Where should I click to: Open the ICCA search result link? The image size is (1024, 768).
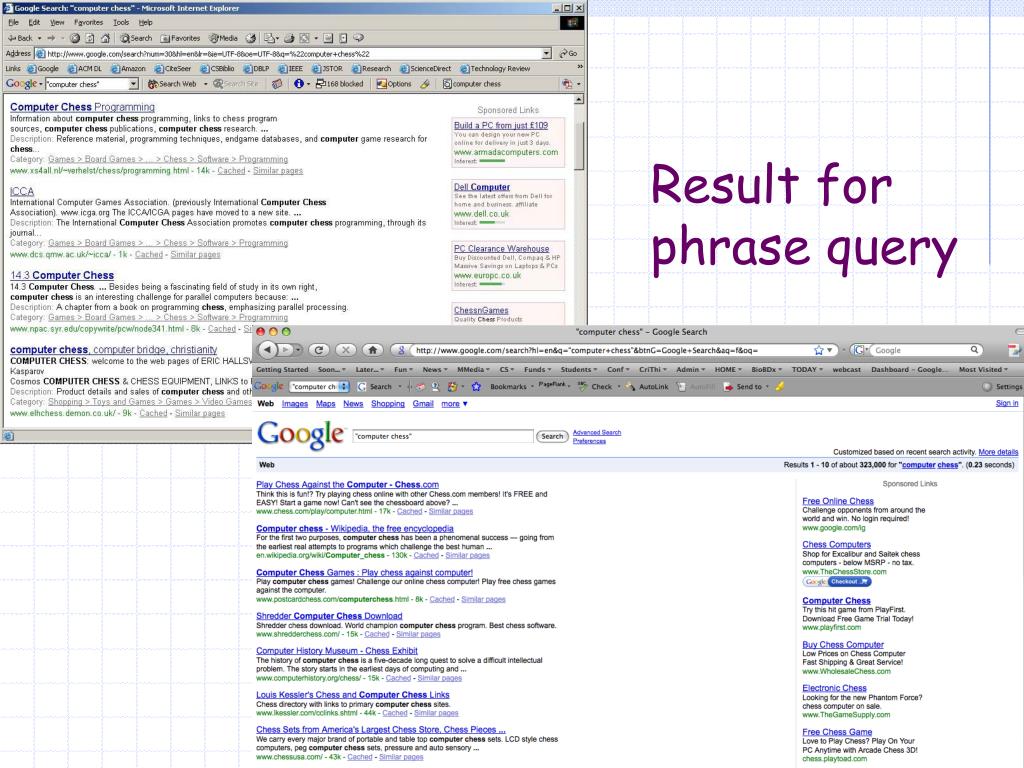[22, 191]
